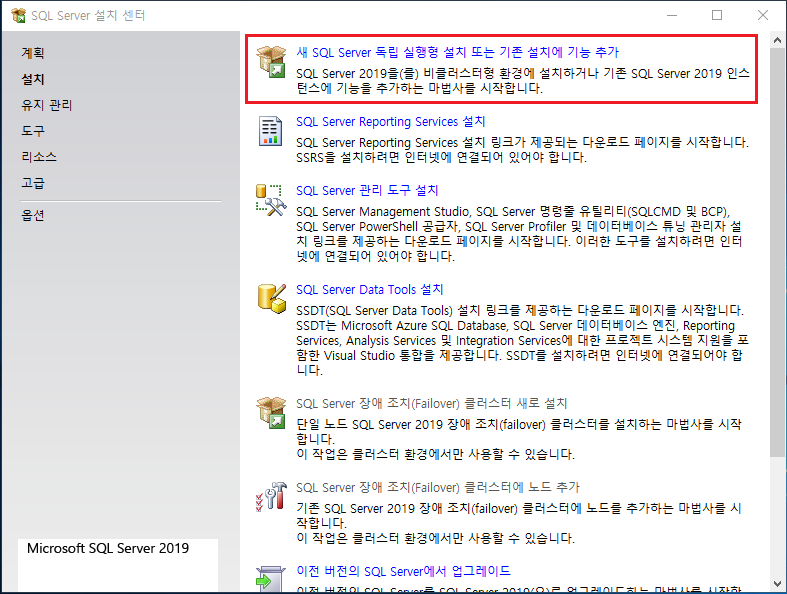
Task: Select 계획 in the left navigation
Action: click(33, 53)
